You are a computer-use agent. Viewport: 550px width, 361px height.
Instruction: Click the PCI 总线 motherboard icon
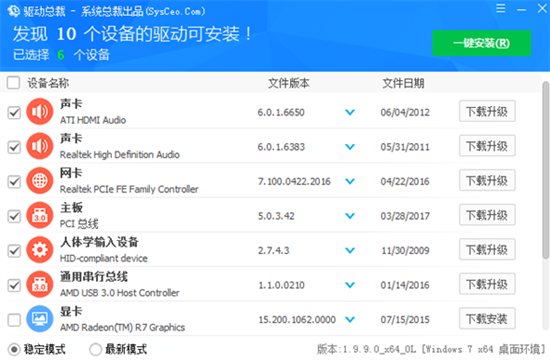[40, 215]
